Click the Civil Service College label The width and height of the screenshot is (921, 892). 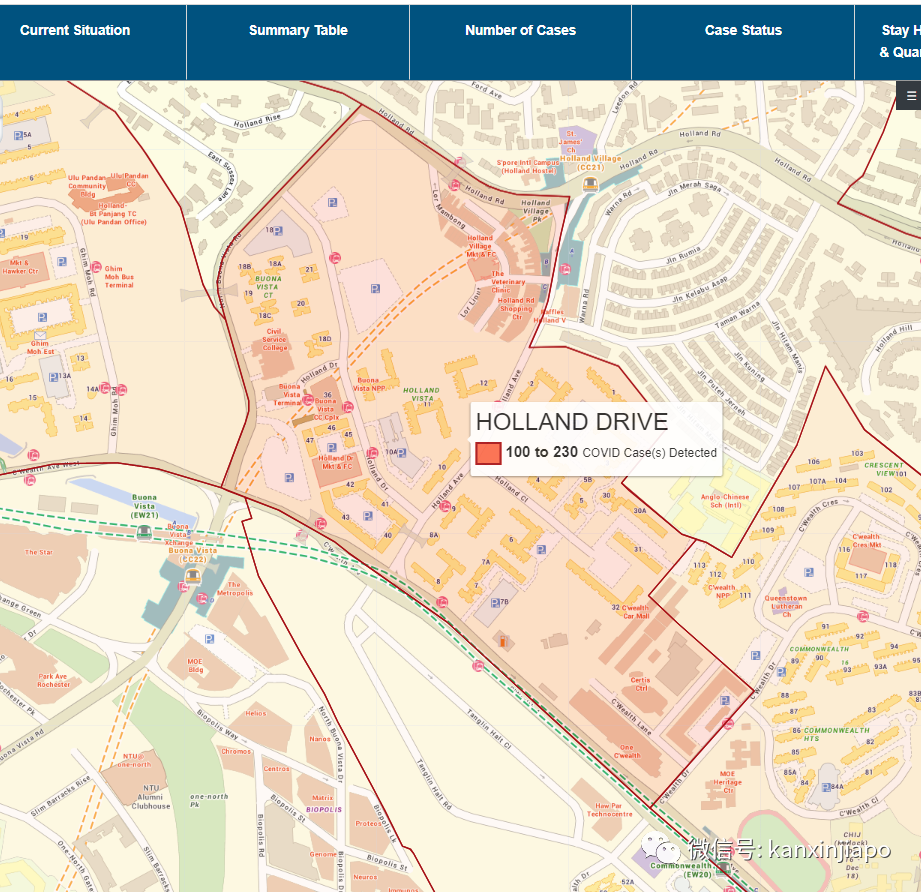[274, 339]
